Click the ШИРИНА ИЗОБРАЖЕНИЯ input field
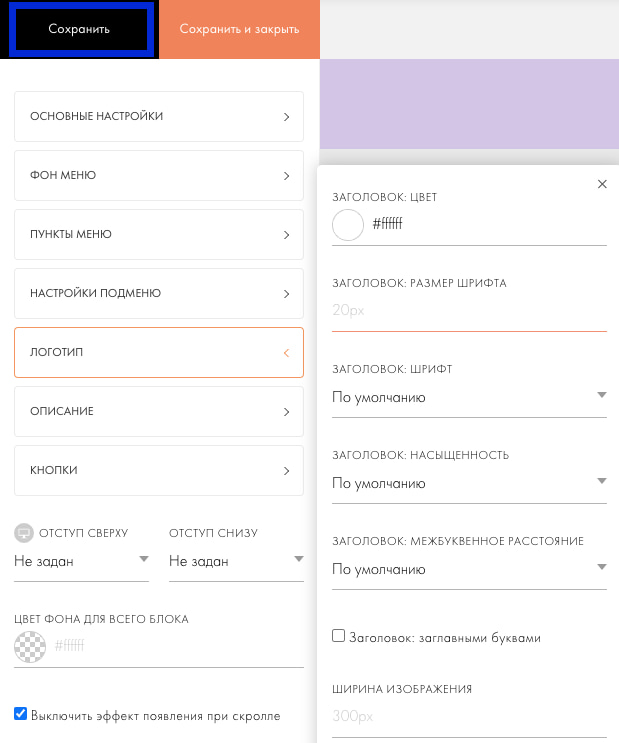The height and width of the screenshot is (743, 619). (x=469, y=717)
